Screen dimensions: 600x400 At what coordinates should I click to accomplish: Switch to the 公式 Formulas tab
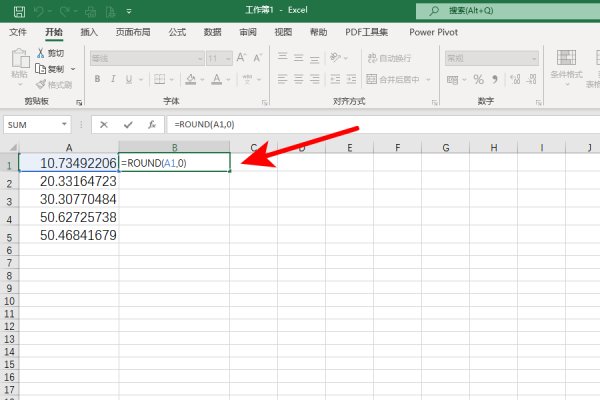177,32
